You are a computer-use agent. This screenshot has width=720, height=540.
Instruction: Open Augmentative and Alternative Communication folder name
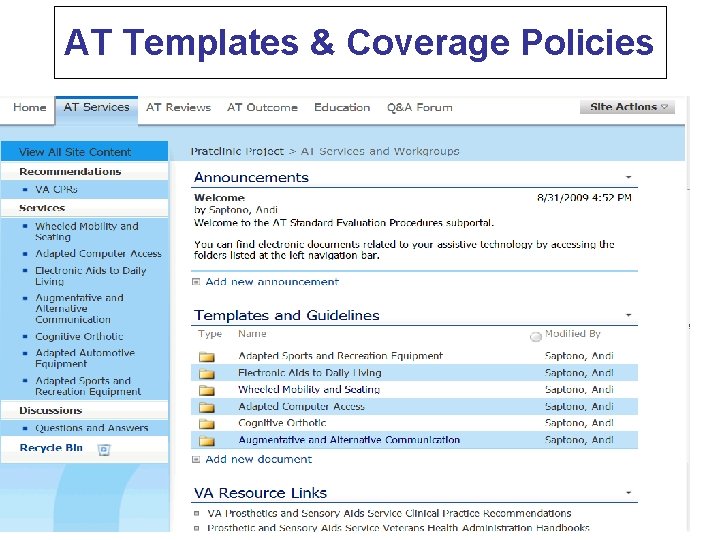(x=349, y=440)
